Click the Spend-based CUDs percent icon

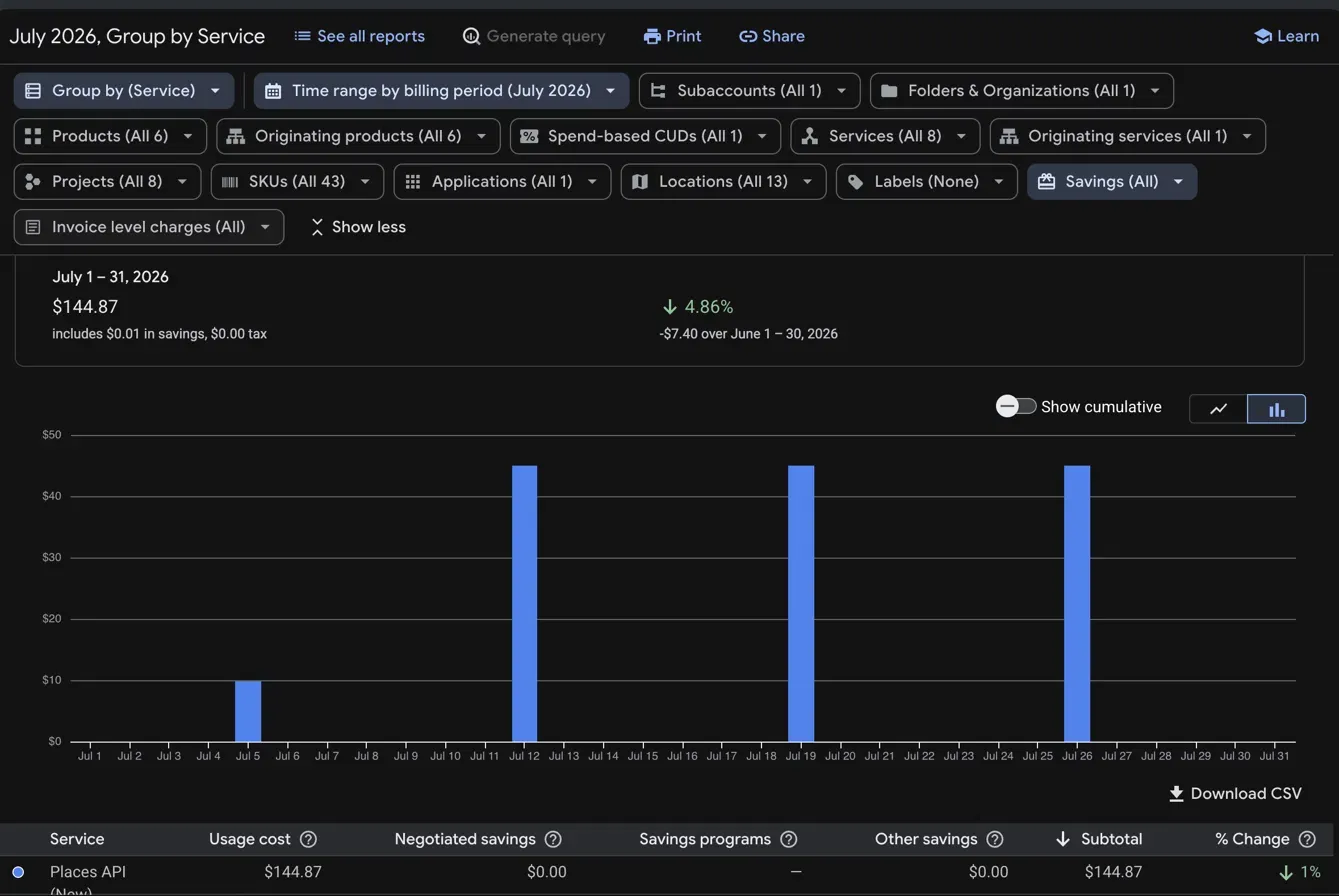coord(529,136)
